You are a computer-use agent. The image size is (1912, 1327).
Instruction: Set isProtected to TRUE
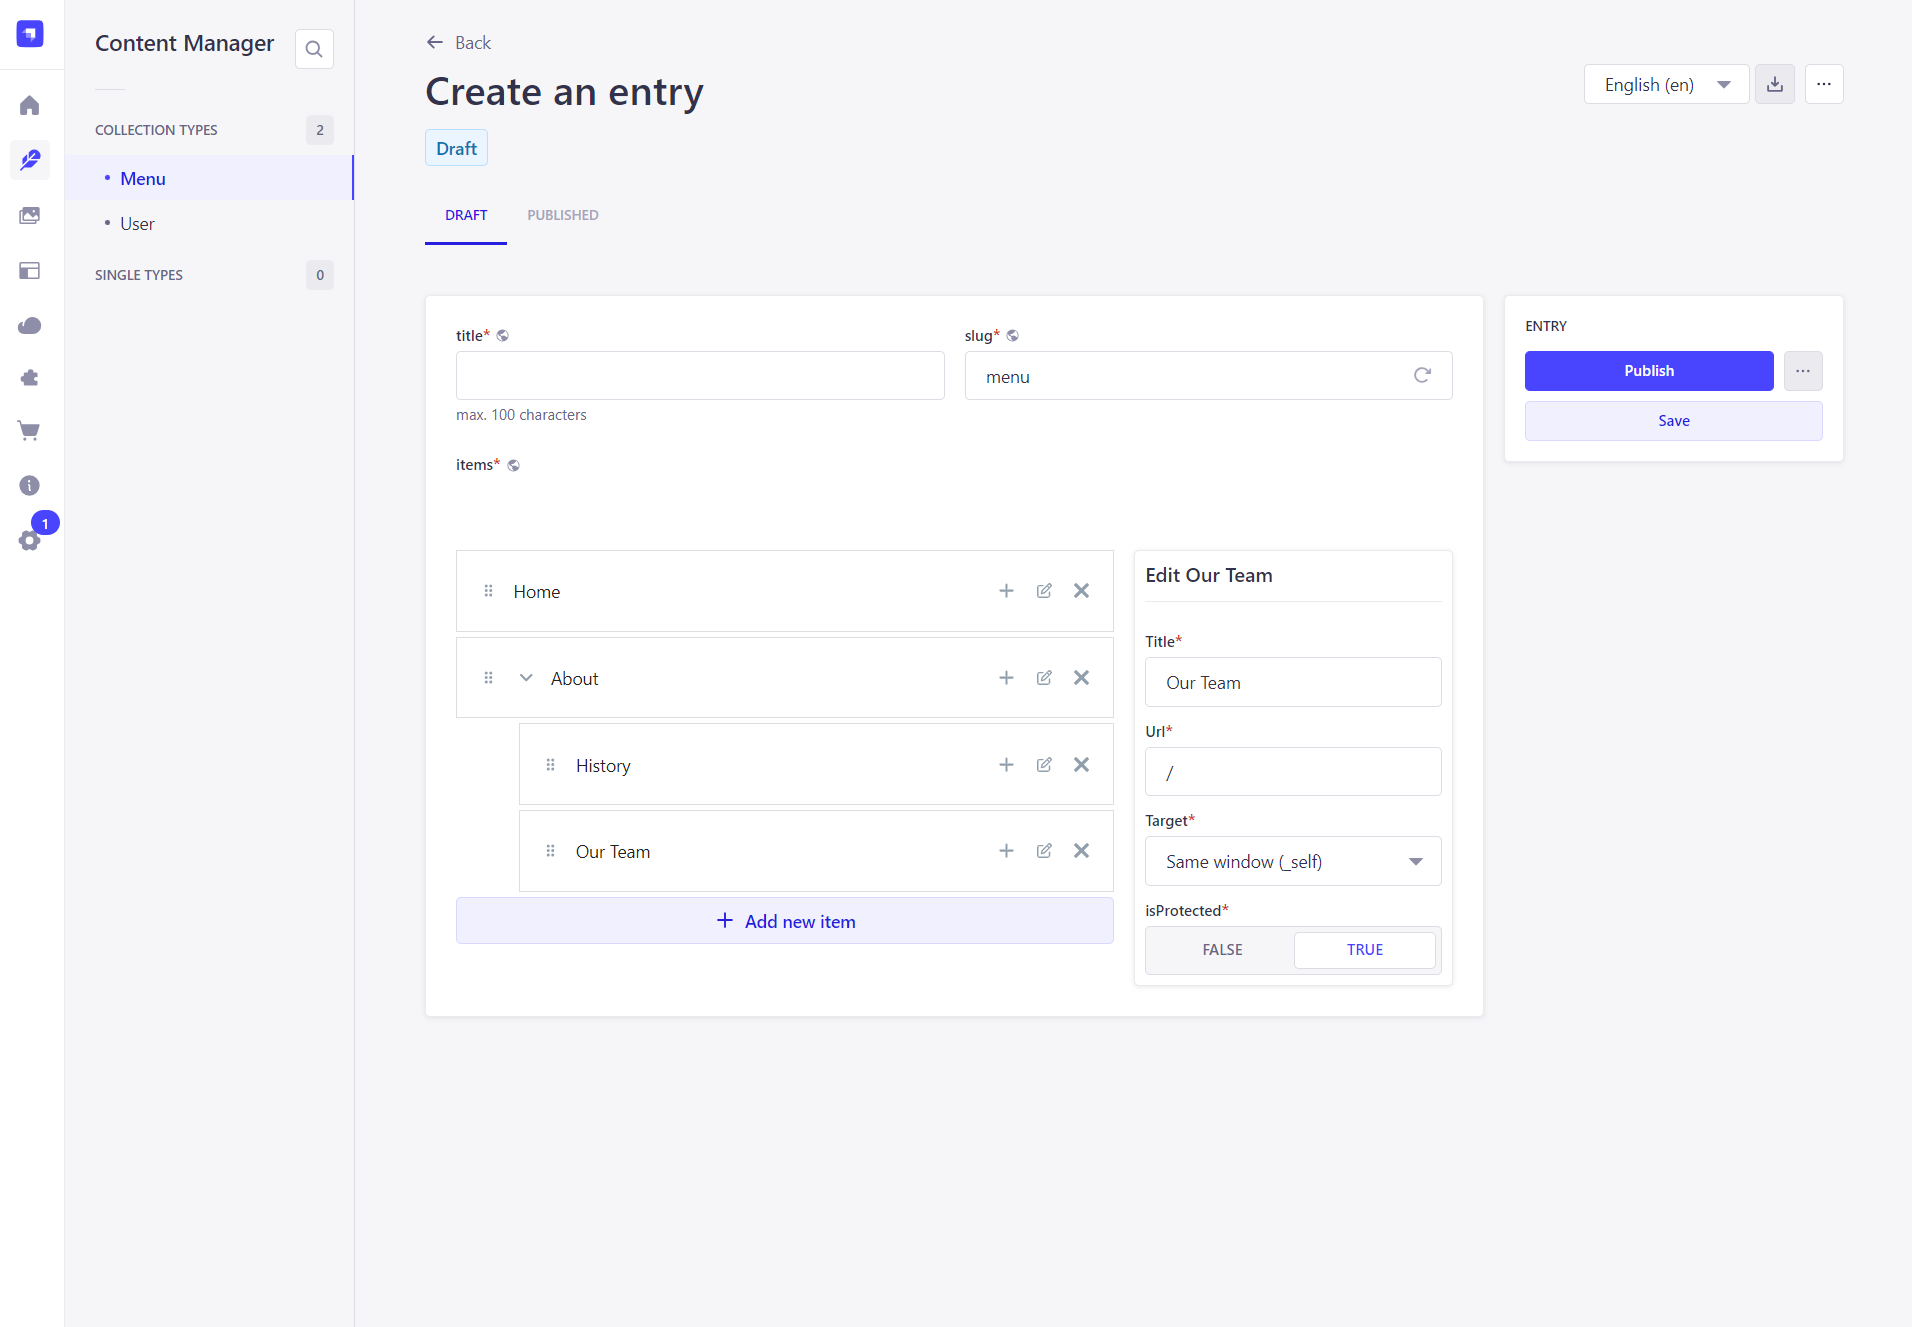tap(1364, 950)
